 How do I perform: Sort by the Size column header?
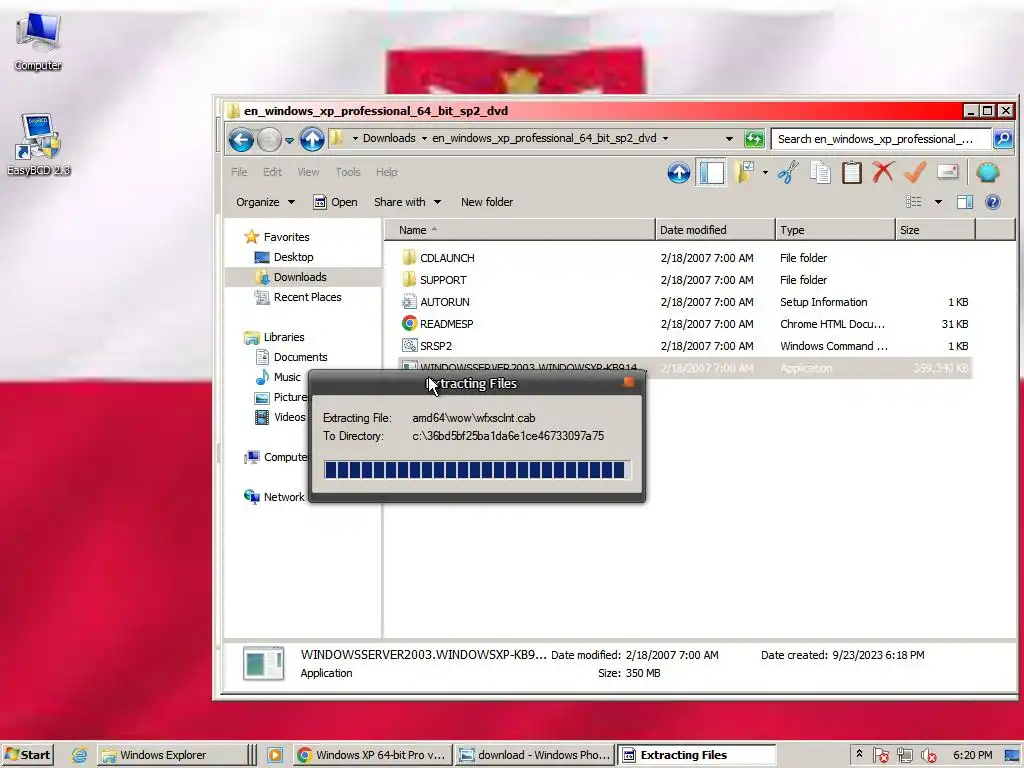pos(935,230)
